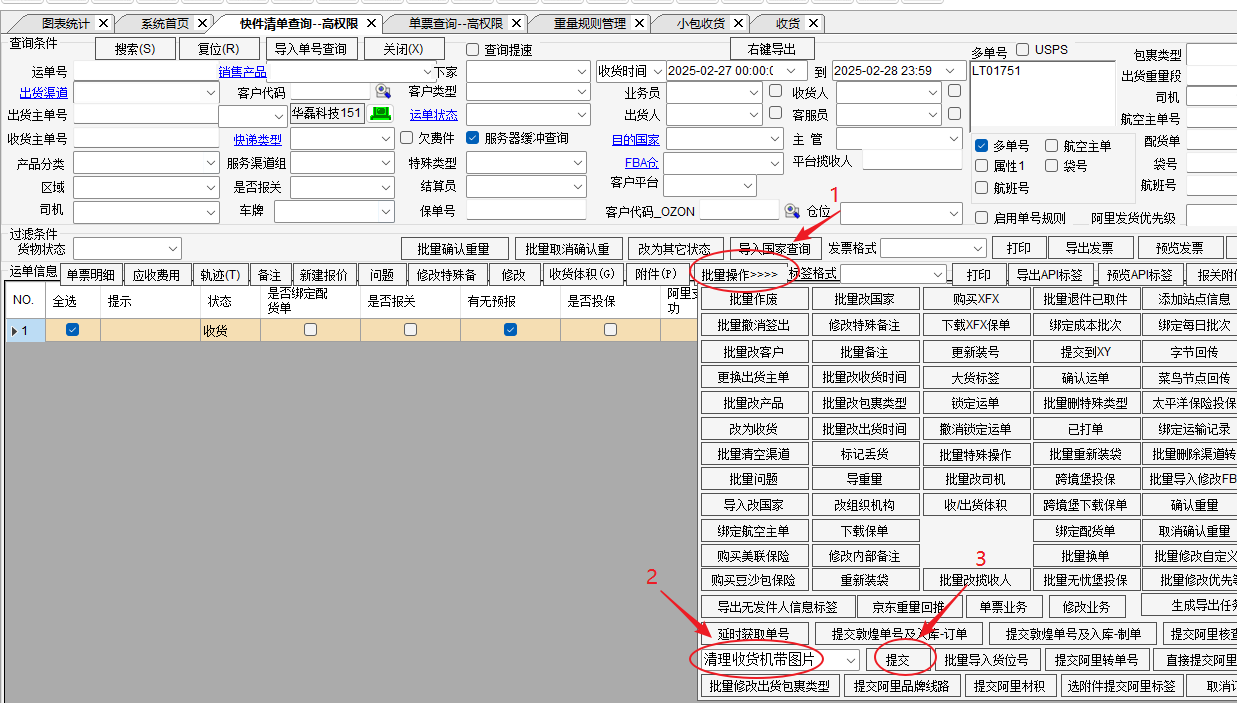Check the 航空主单 checkbox
Viewport: 1237px width, 703px height.
[1052, 146]
